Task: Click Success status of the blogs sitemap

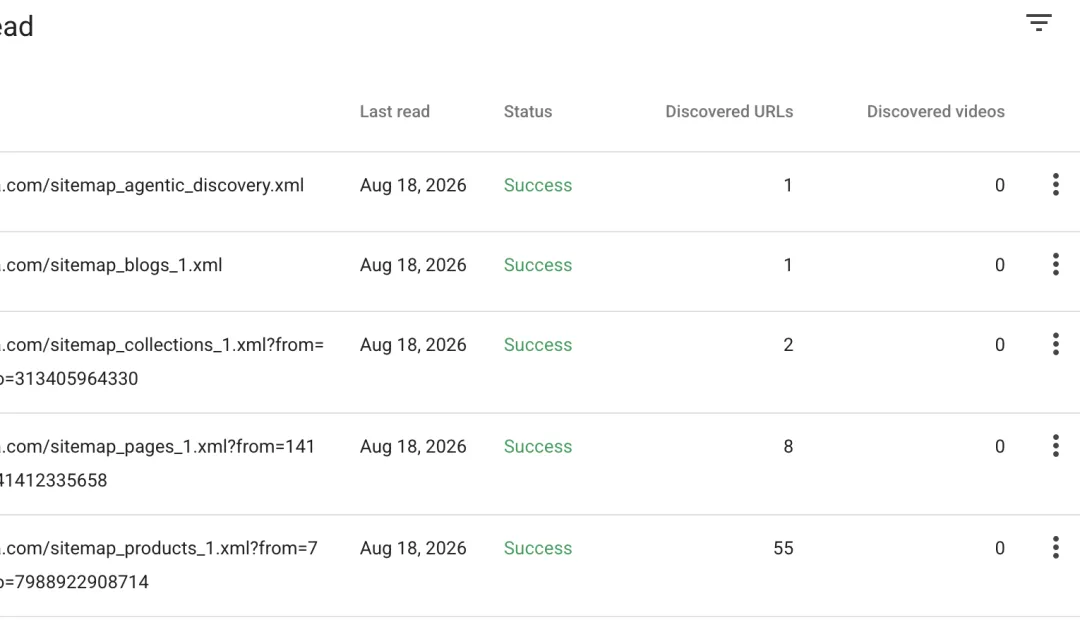Action: [x=538, y=265]
